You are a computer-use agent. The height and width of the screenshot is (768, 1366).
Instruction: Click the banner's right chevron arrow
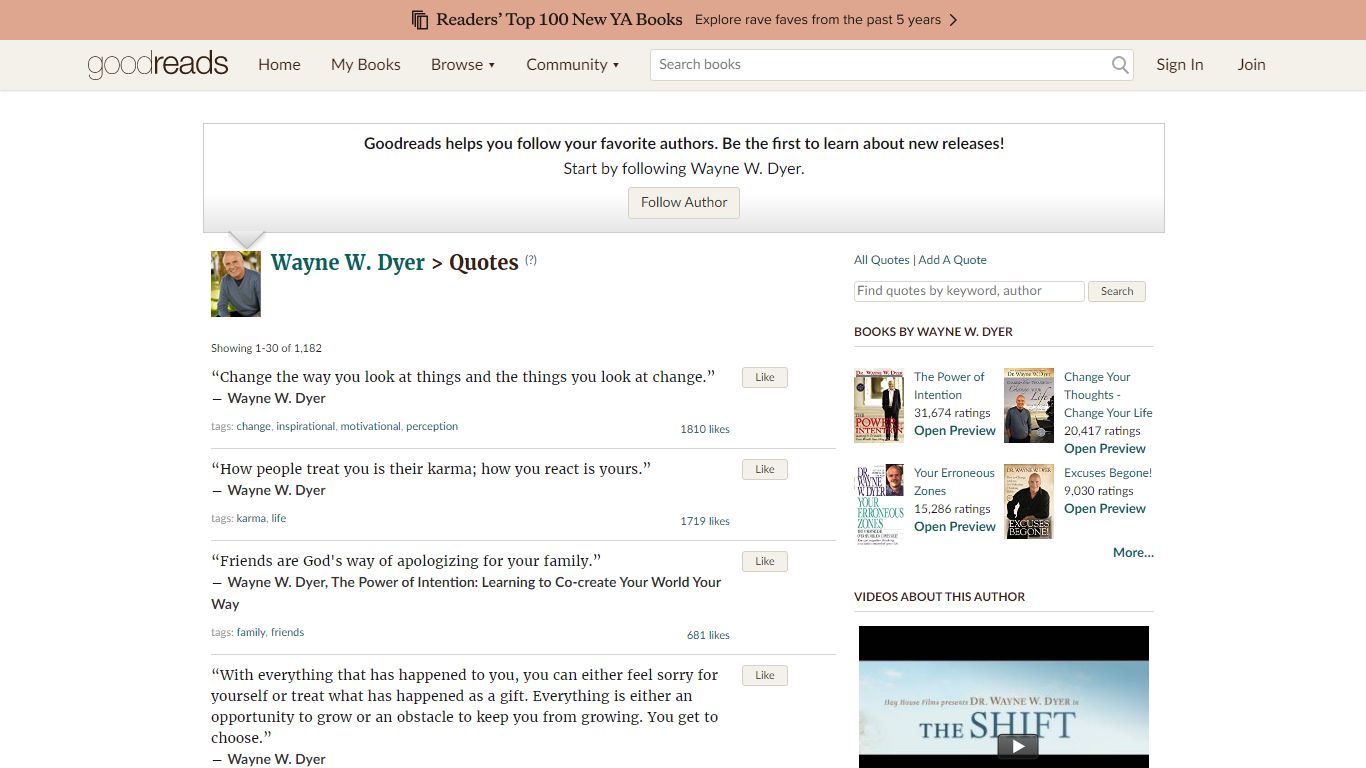pyautogui.click(x=953, y=20)
